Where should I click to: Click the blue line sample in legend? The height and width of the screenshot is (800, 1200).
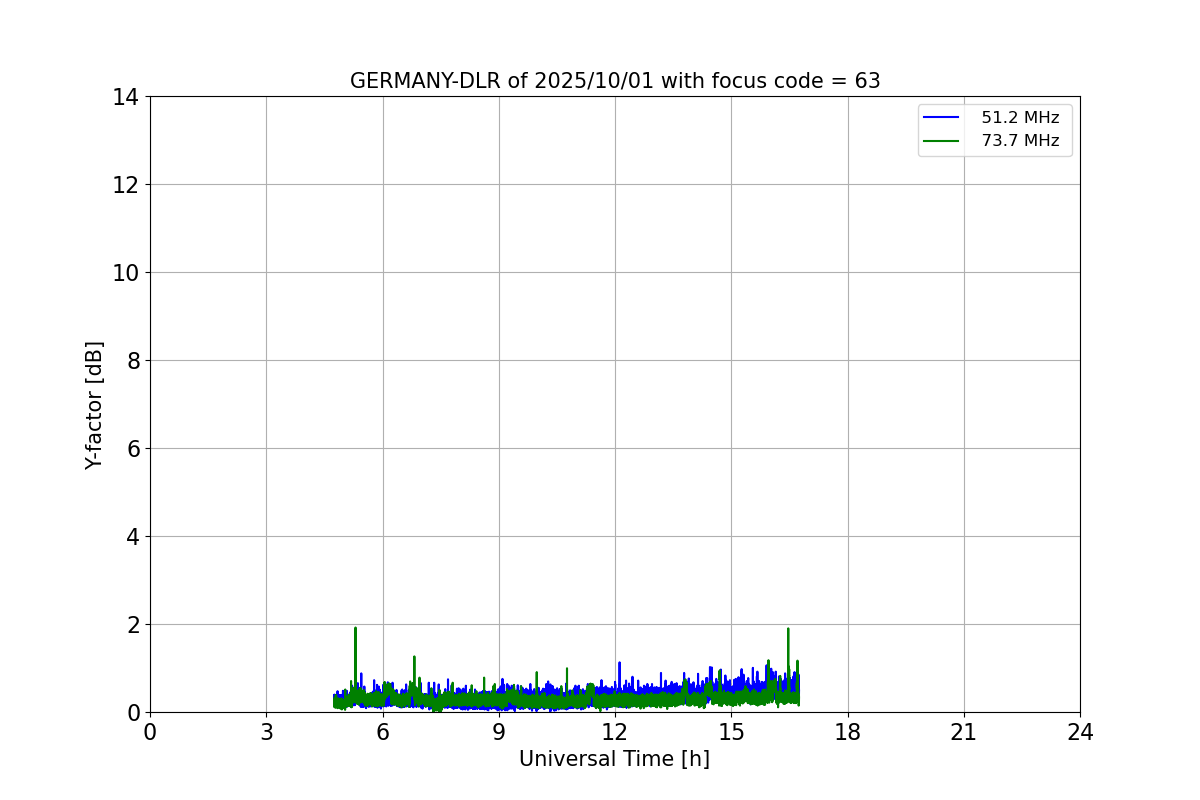click(x=941, y=118)
